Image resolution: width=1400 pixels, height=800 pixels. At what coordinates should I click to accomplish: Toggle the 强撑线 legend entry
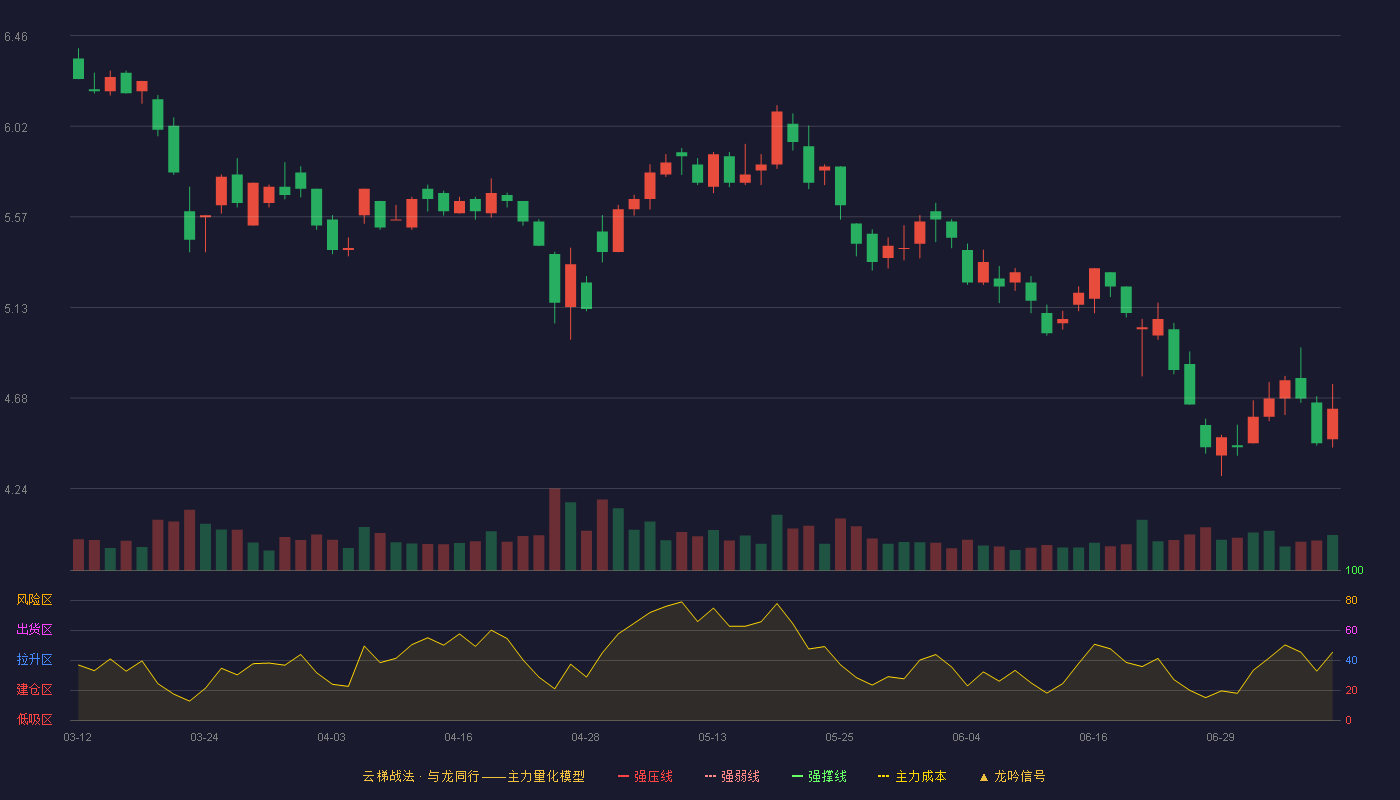coord(819,776)
